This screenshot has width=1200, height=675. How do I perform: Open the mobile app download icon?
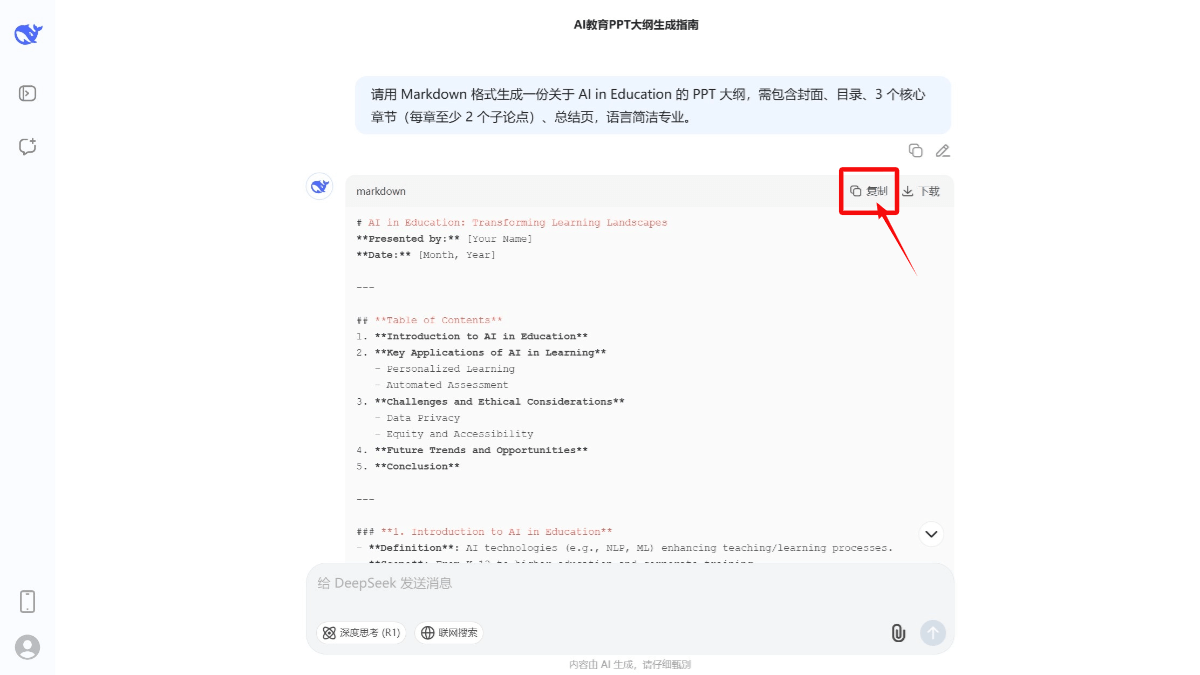(x=28, y=601)
